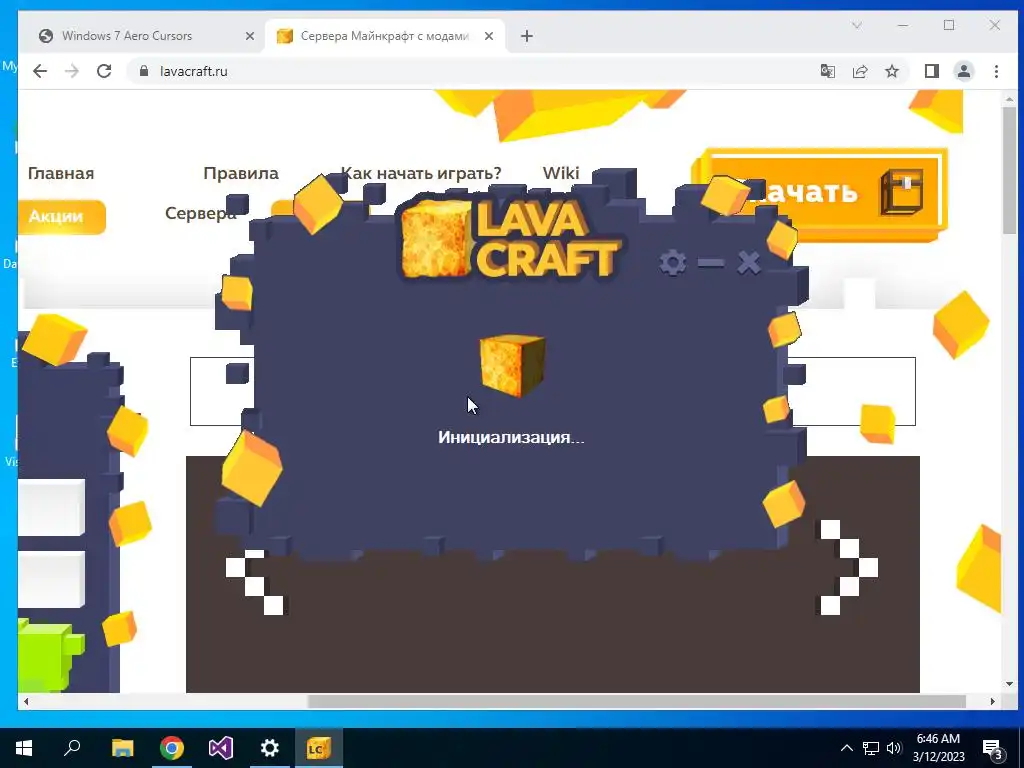
Task: Open Chrome profile avatar
Action: point(964,71)
